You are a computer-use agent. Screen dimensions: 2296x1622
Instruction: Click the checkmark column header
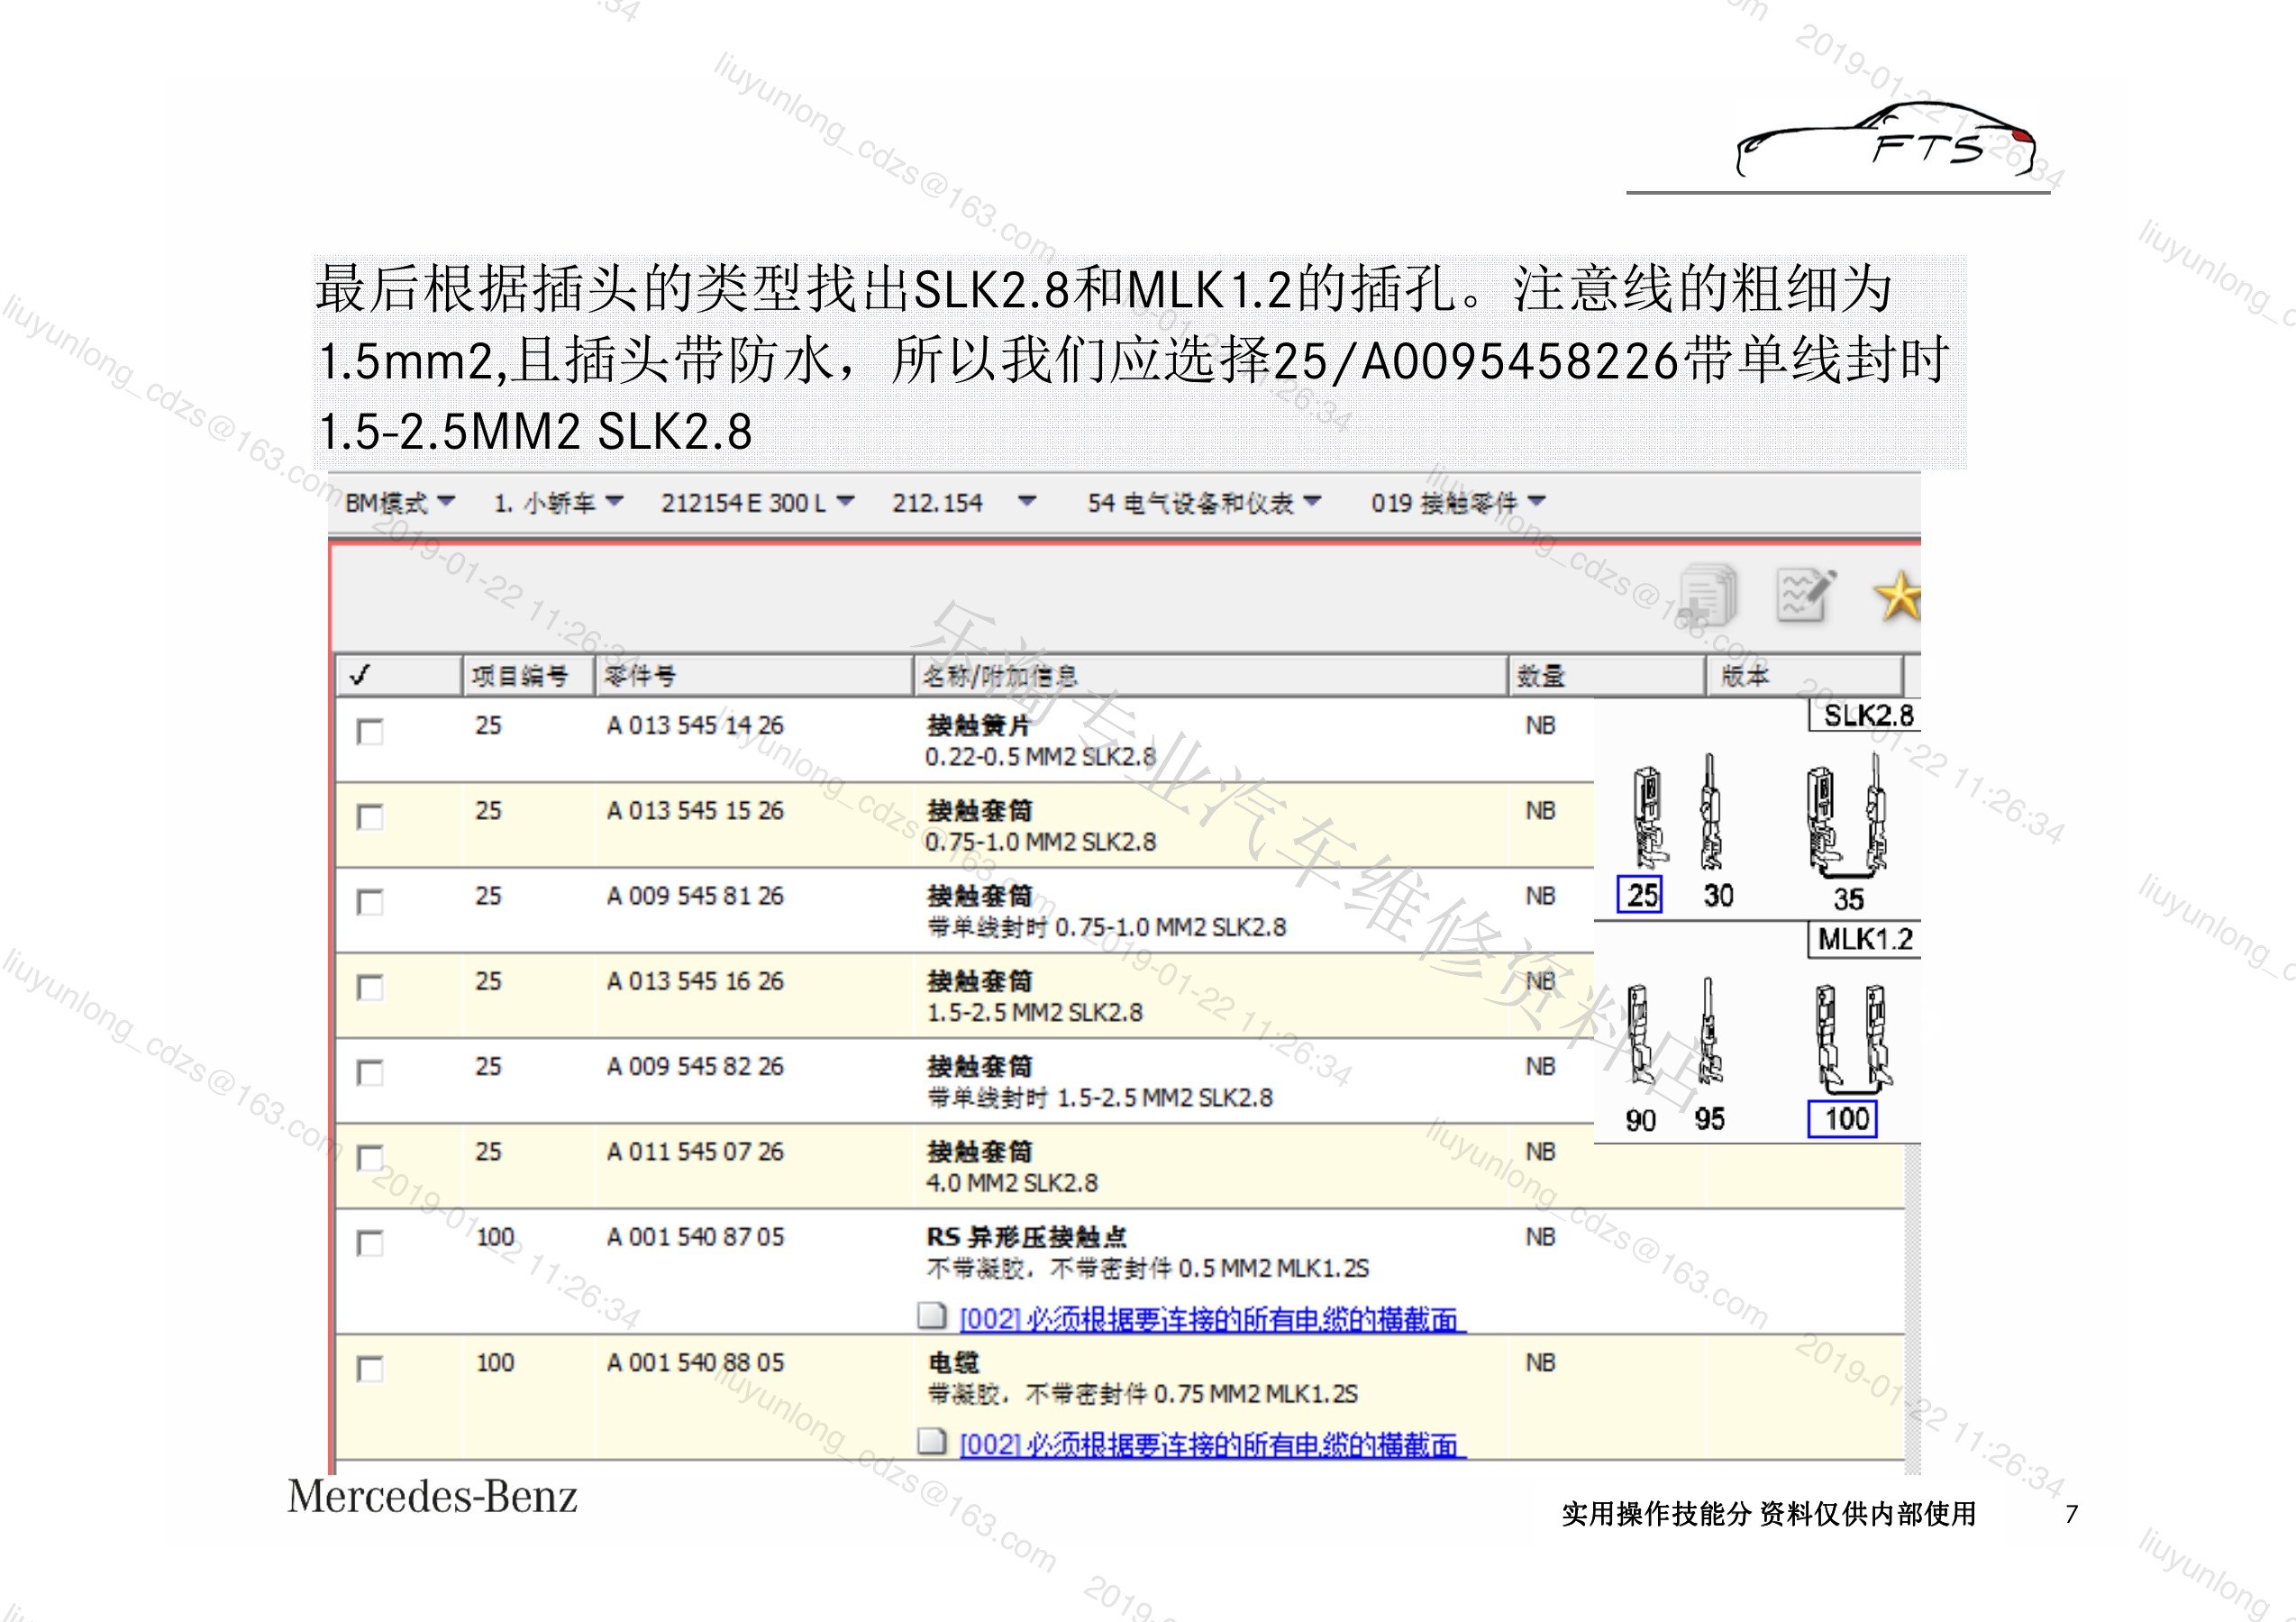click(x=398, y=676)
